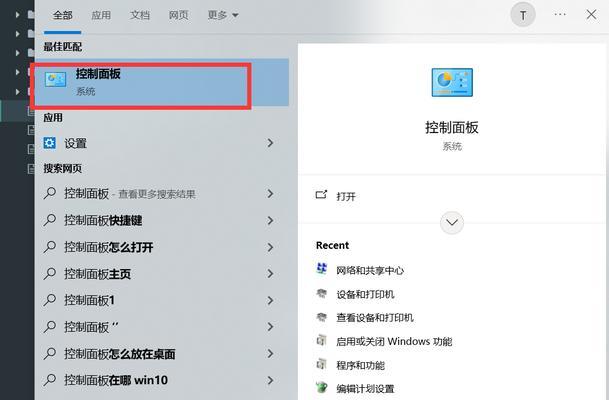Expand arrow for 控制面板快捷键
Viewport: 609px width, 400px height.
point(270,220)
